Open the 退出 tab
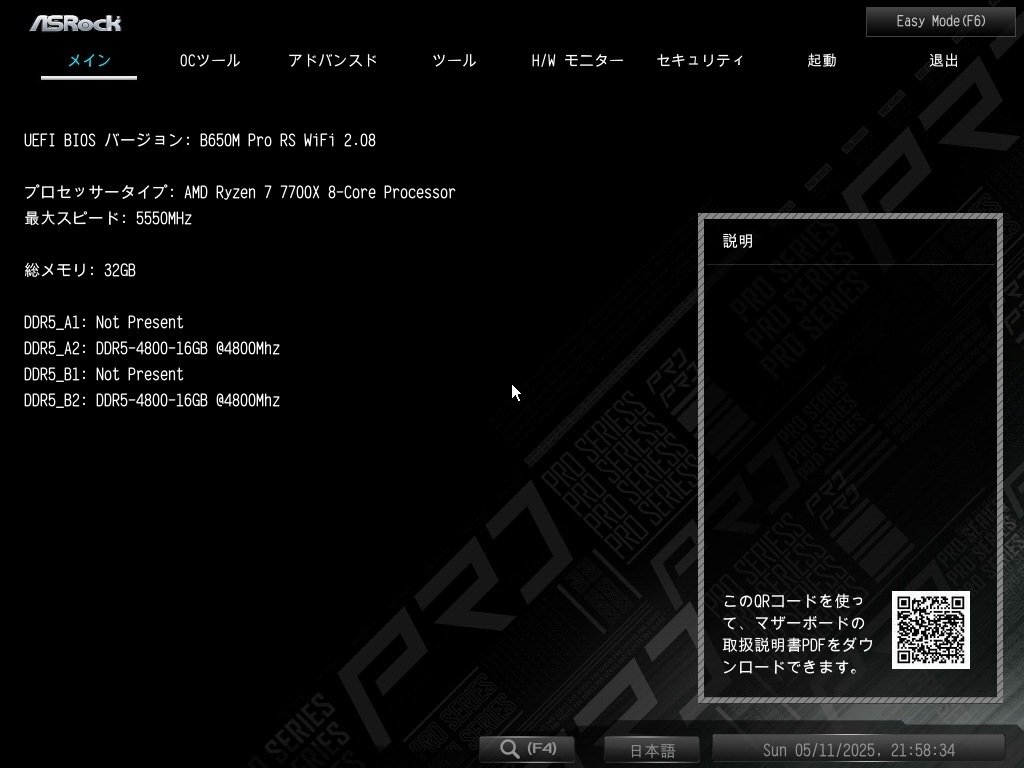 coord(944,61)
